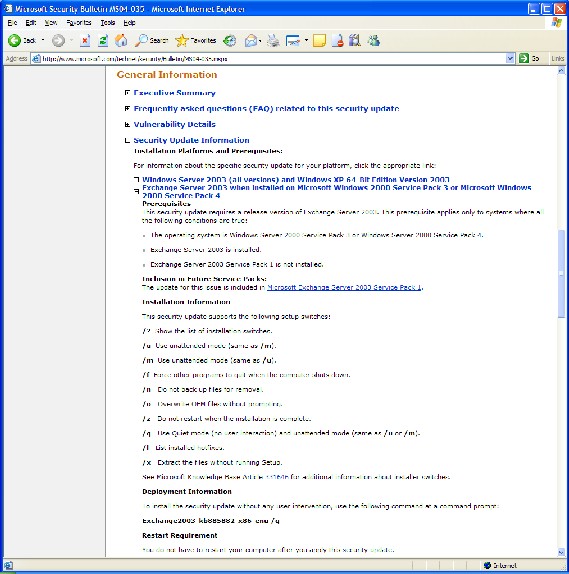This screenshot has width=569, height=574.
Task: Open Favorites with the star icon
Action: click(x=196, y=41)
